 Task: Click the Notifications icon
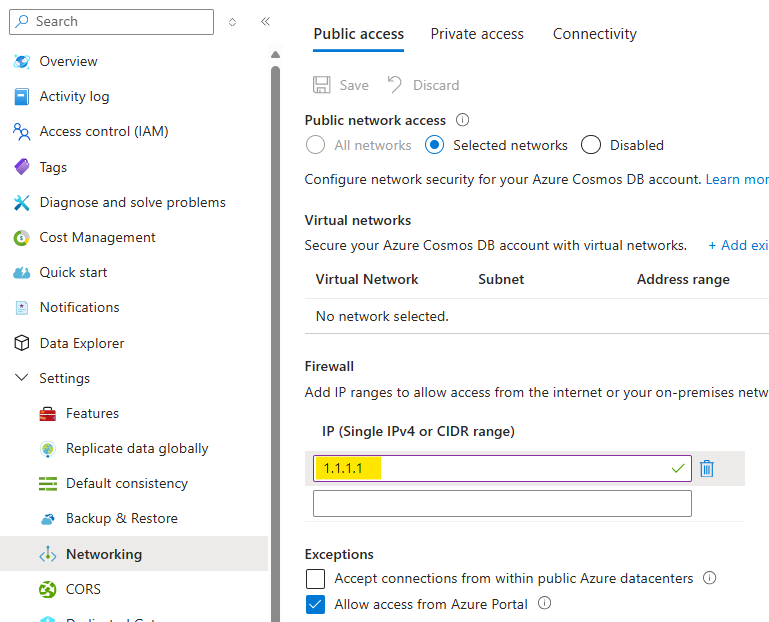pyautogui.click(x=22, y=308)
